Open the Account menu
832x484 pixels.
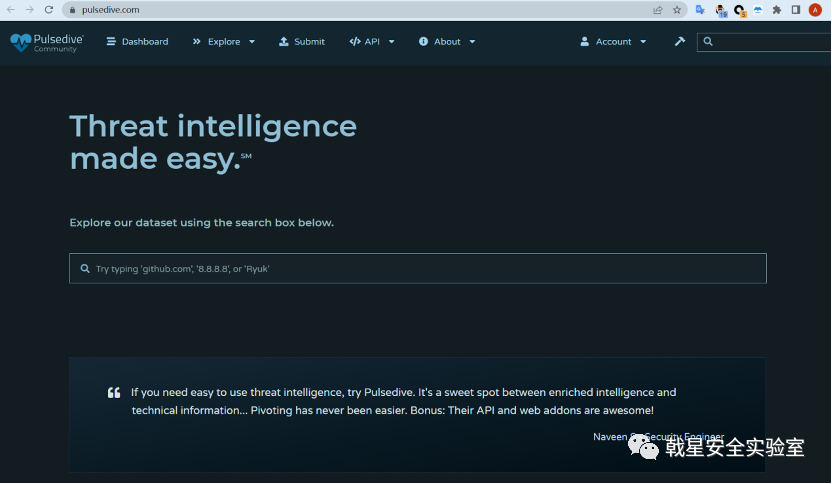click(x=613, y=41)
